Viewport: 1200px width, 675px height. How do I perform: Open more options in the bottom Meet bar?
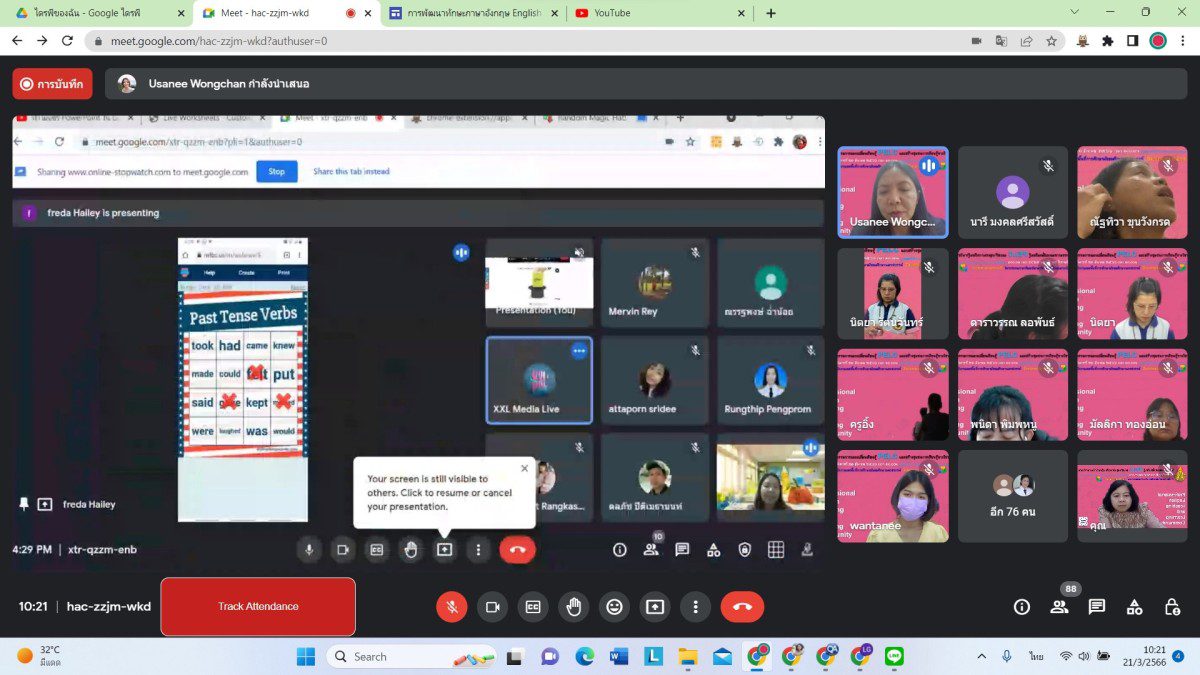[695, 606]
